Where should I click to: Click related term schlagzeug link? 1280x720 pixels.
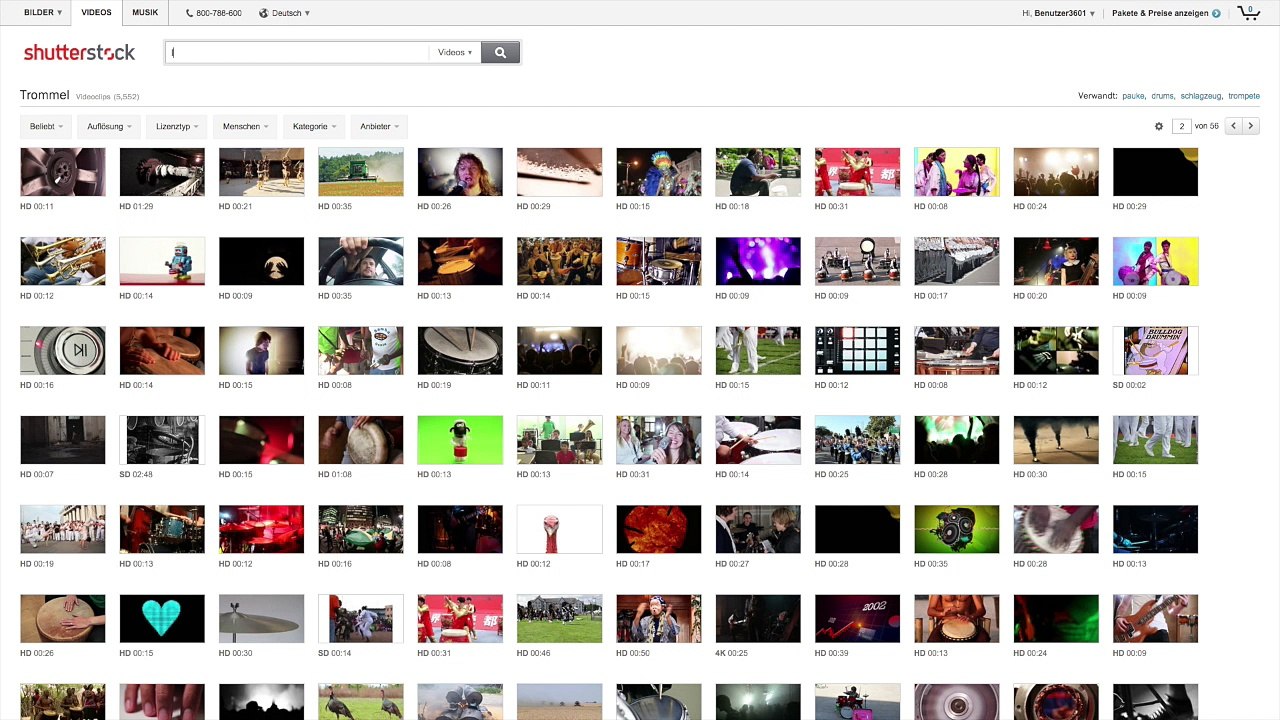[1201, 96]
